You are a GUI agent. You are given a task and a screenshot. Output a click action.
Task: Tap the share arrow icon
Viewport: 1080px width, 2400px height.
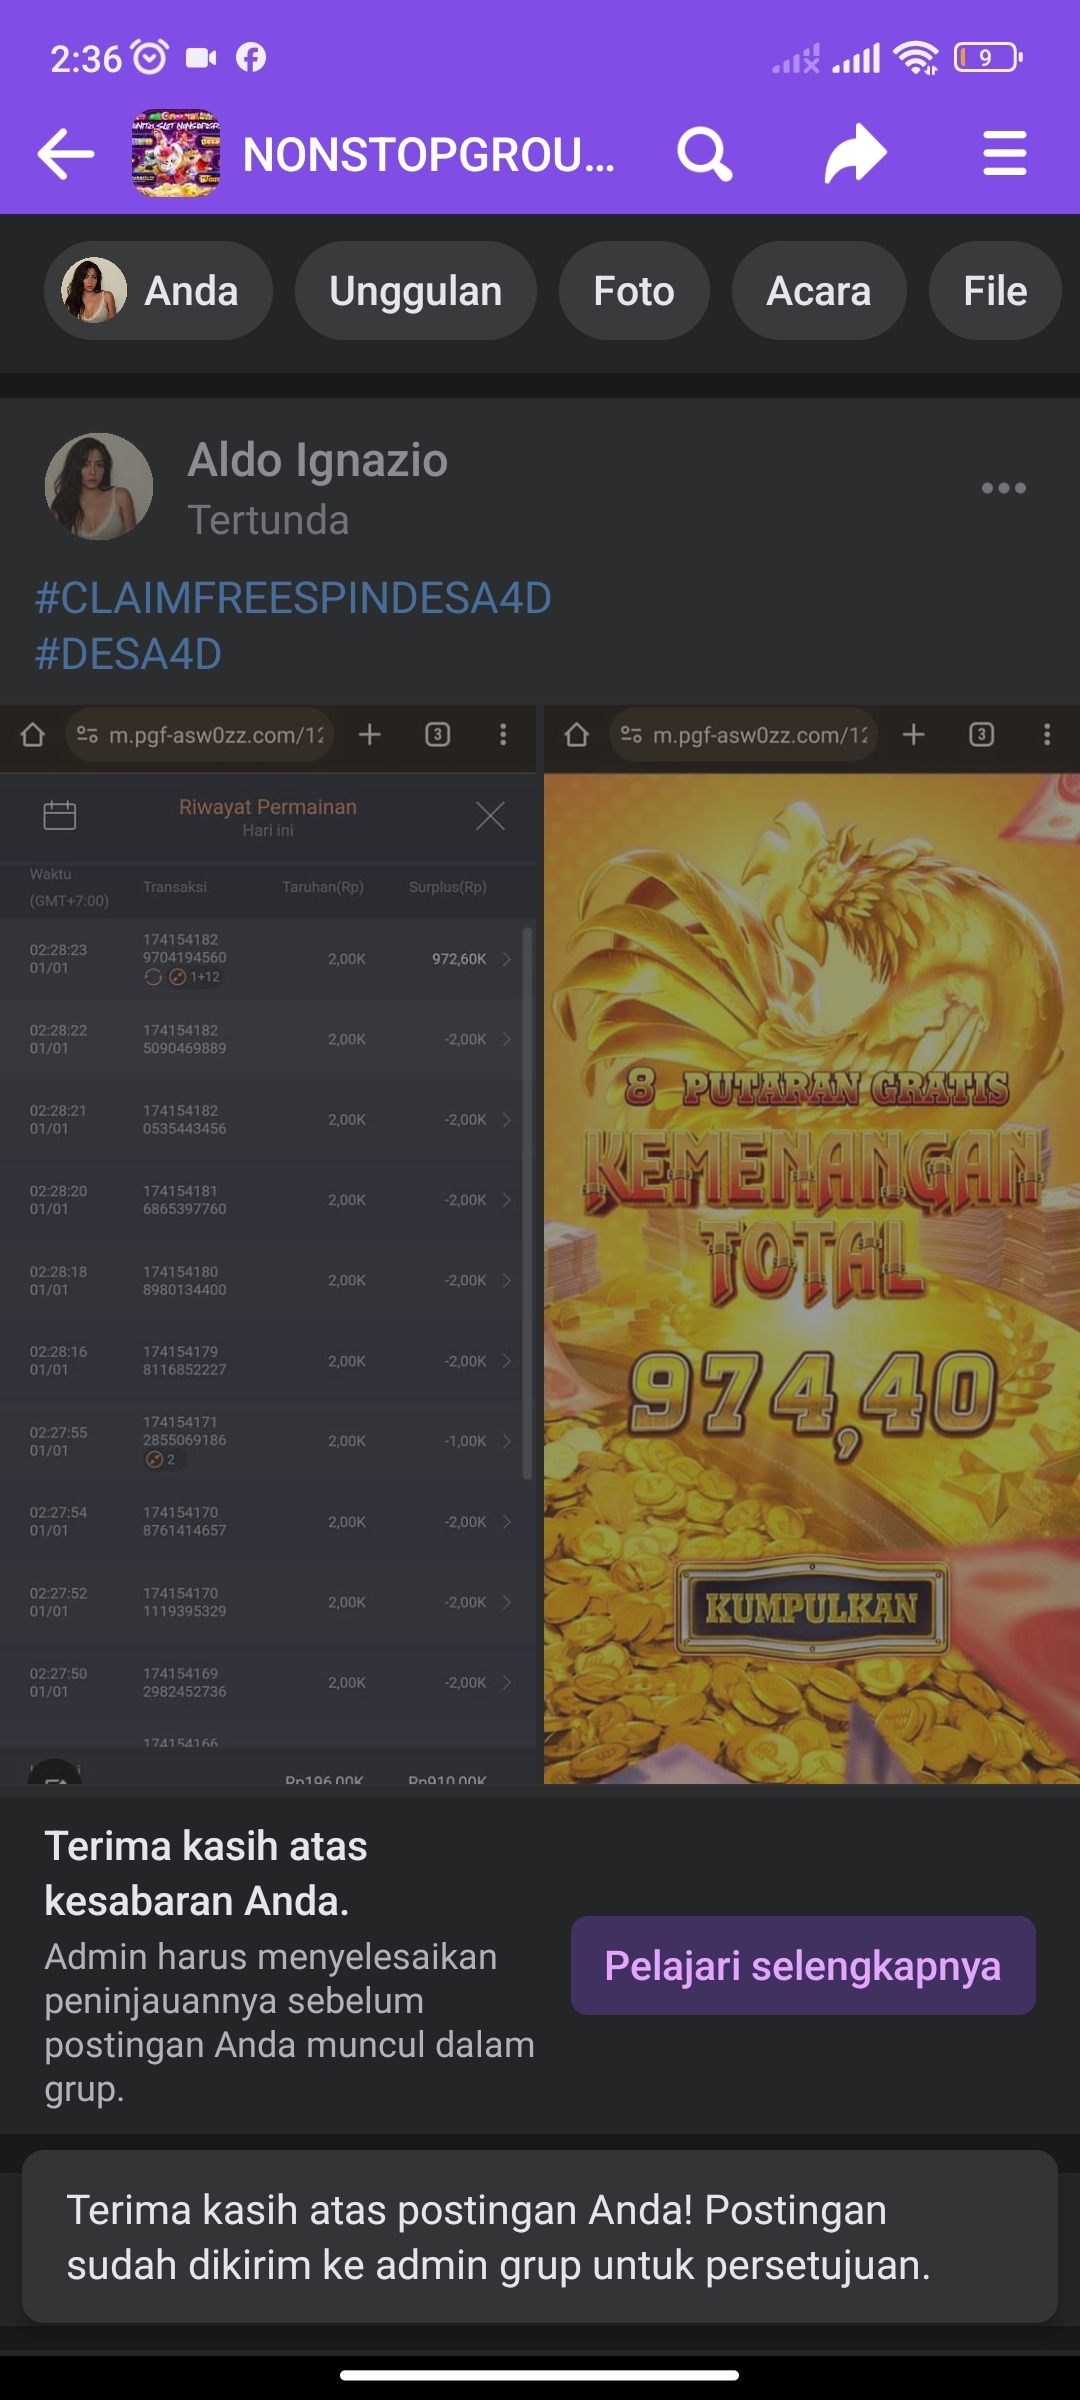point(855,154)
